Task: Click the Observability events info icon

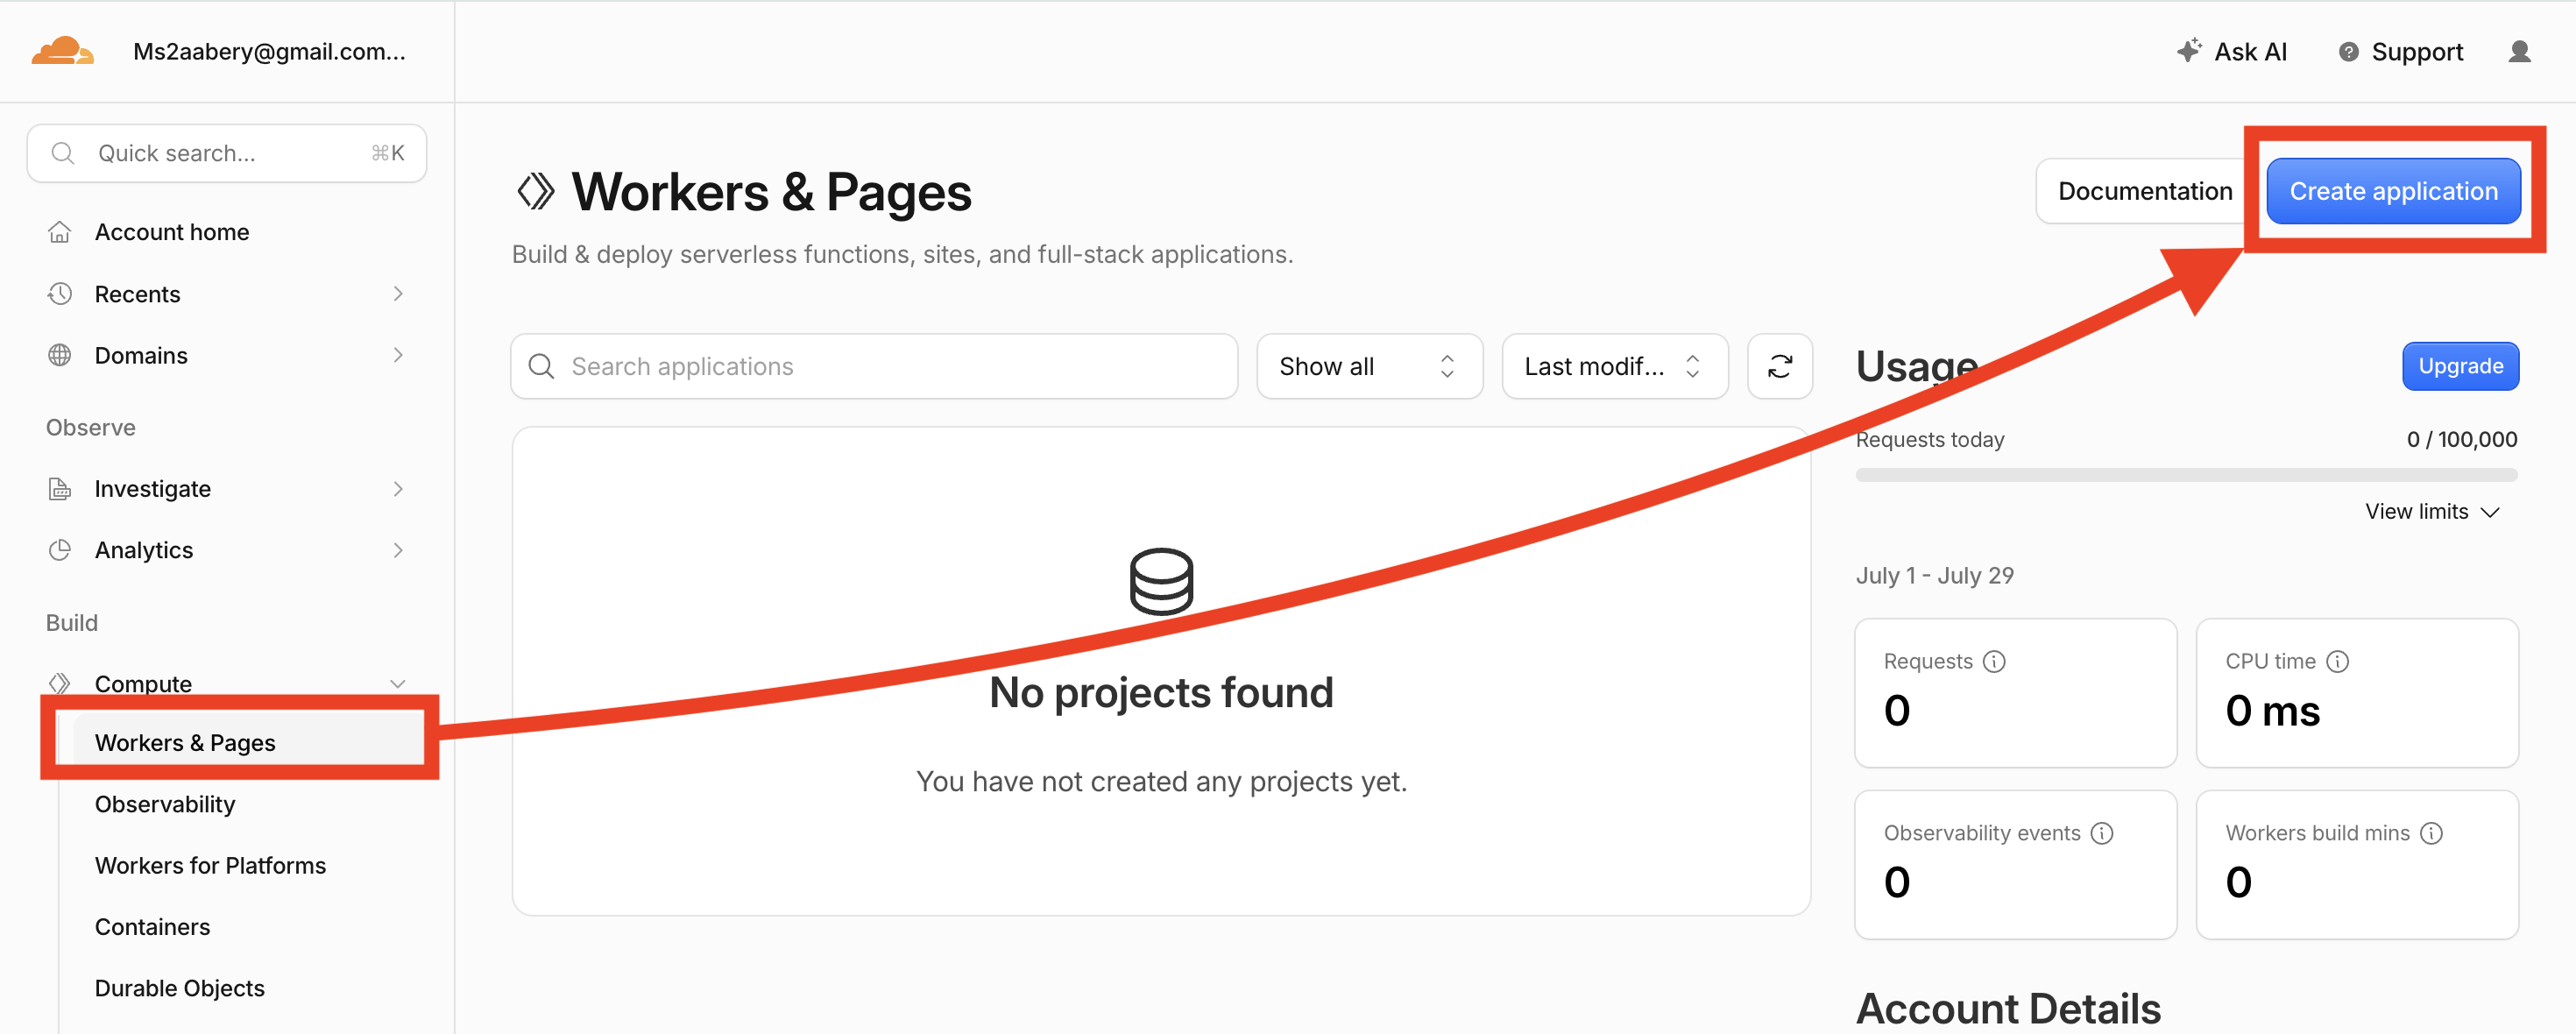Action: click(x=2102, y=833)
